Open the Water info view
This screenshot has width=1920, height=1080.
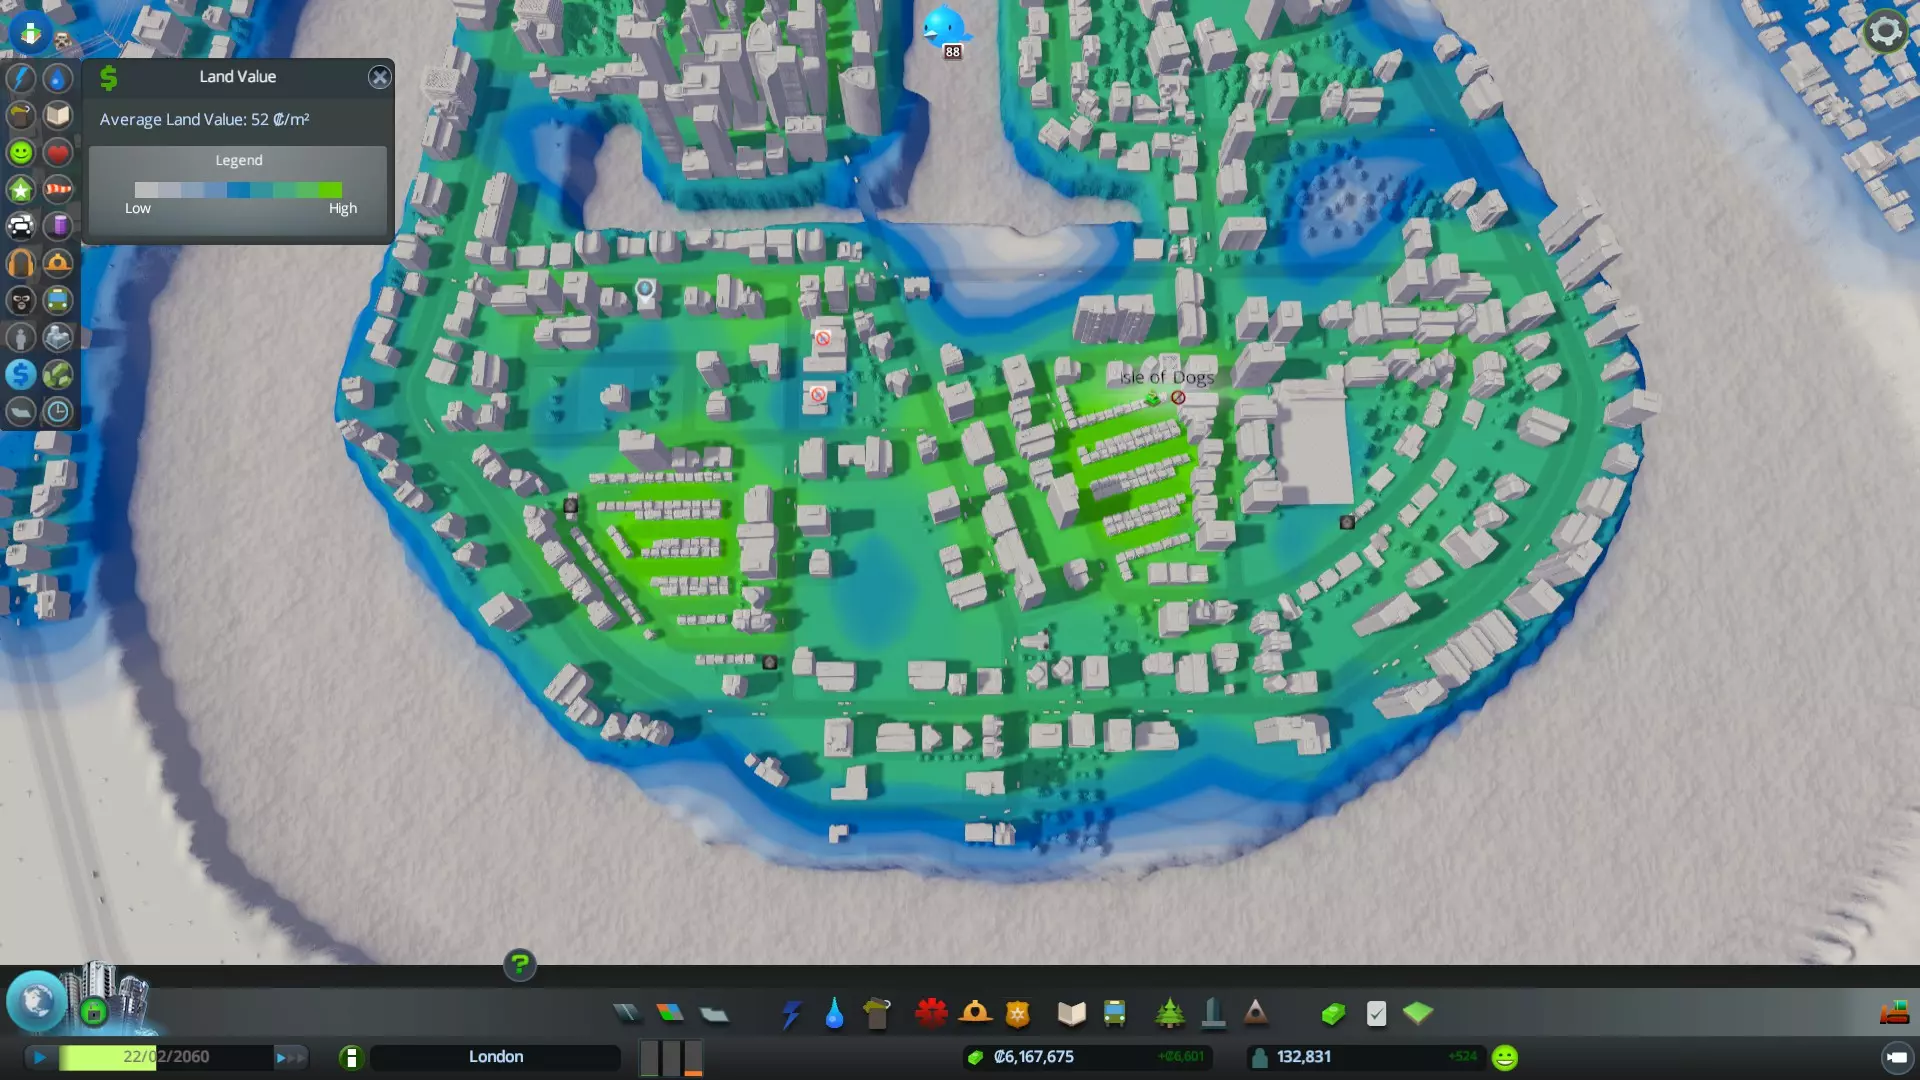pyautogui.click(x=58, y=78)
